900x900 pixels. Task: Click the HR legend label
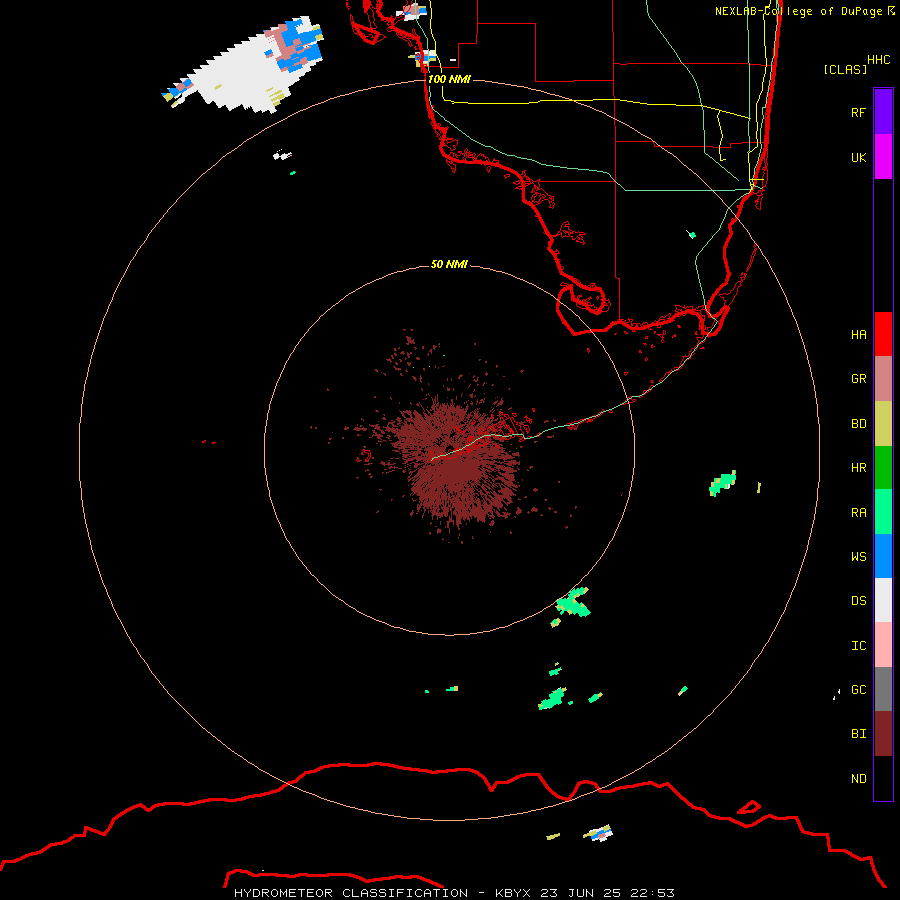tap(858, 468)
